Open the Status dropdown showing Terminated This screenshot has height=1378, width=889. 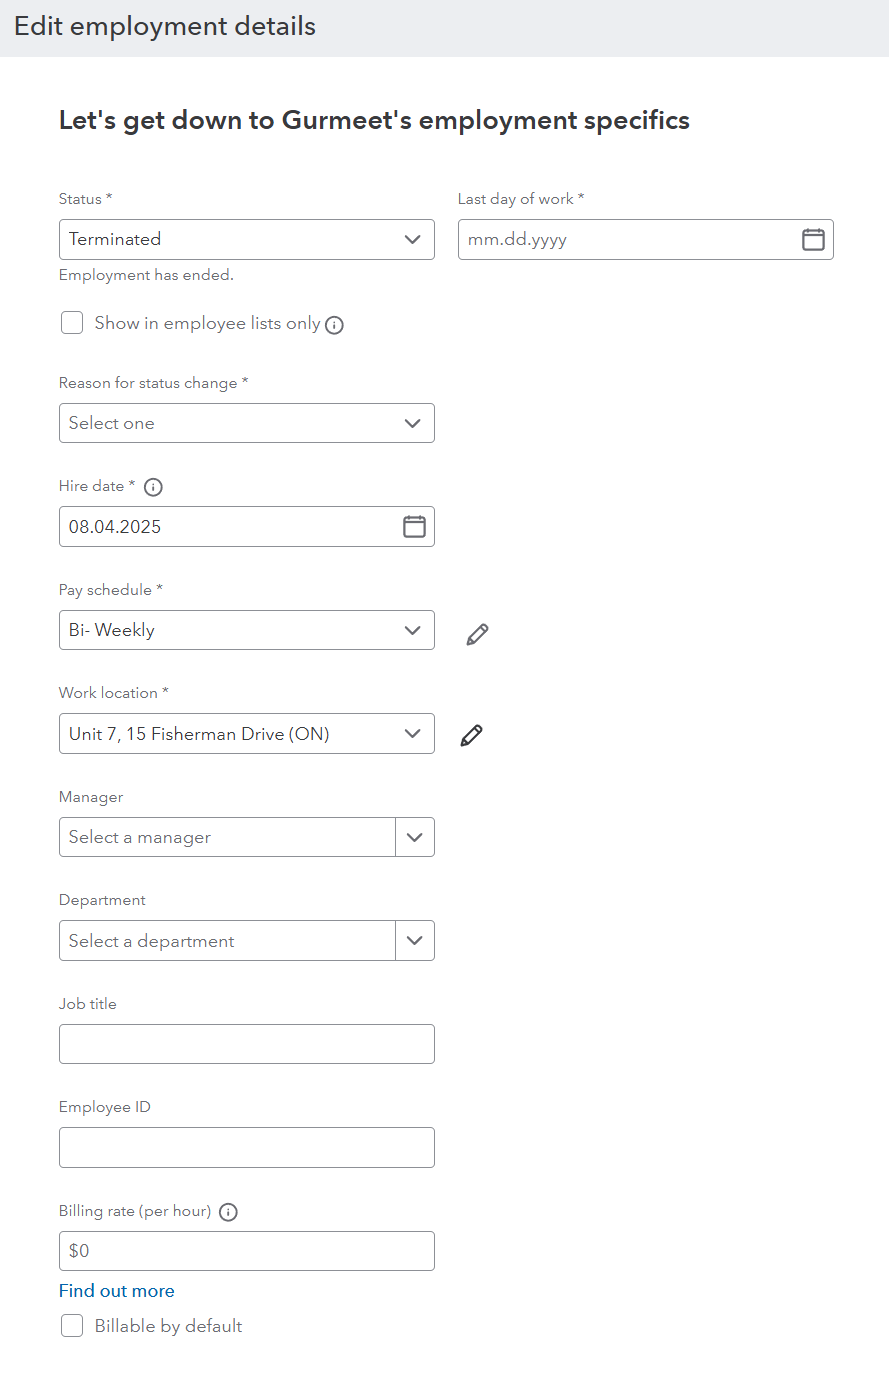click(x=246, y=240)
